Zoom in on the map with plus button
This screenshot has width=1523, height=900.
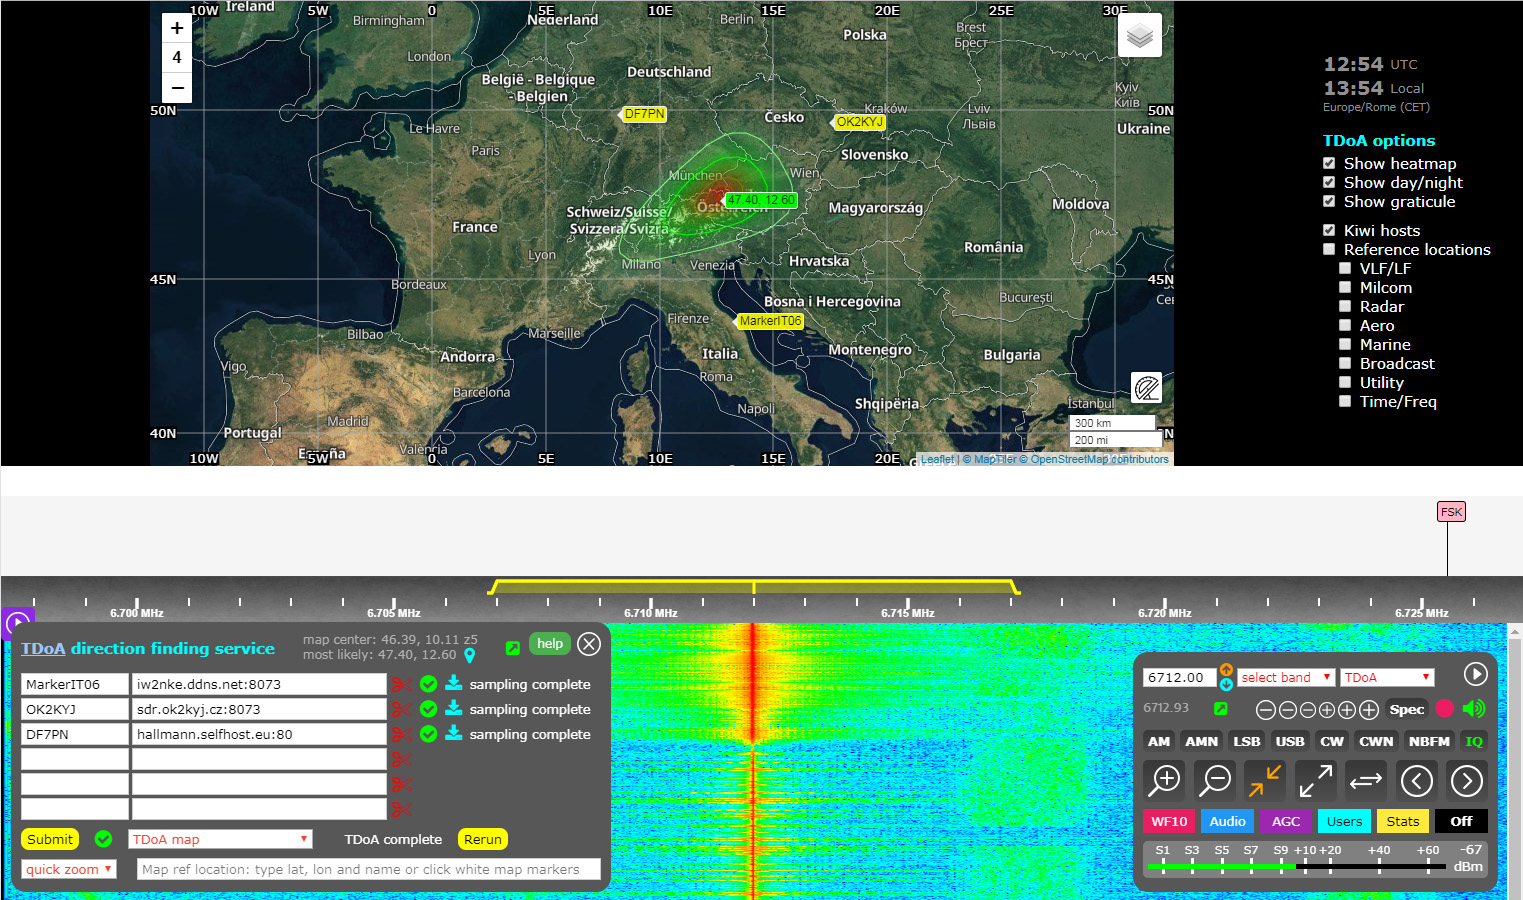click(x=177, y=28)
